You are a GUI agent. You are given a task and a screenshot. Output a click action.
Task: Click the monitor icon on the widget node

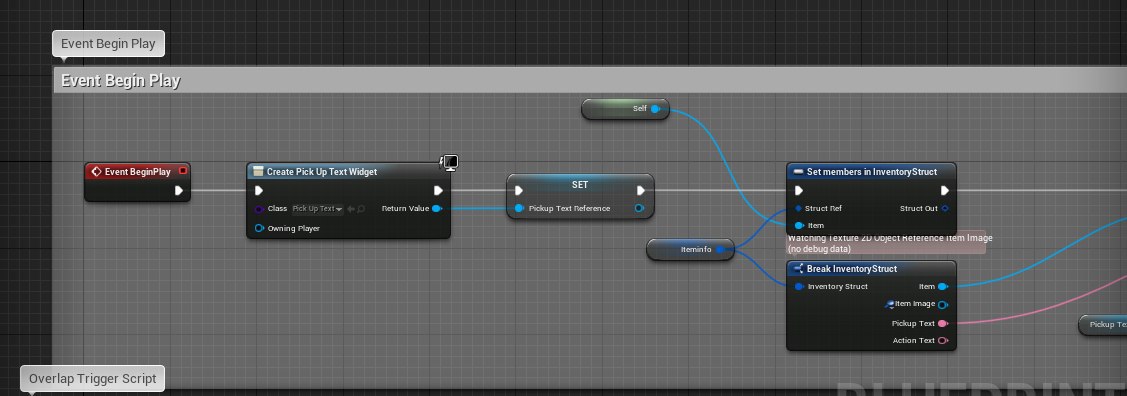pyautogui.click(x=450, y=162)
